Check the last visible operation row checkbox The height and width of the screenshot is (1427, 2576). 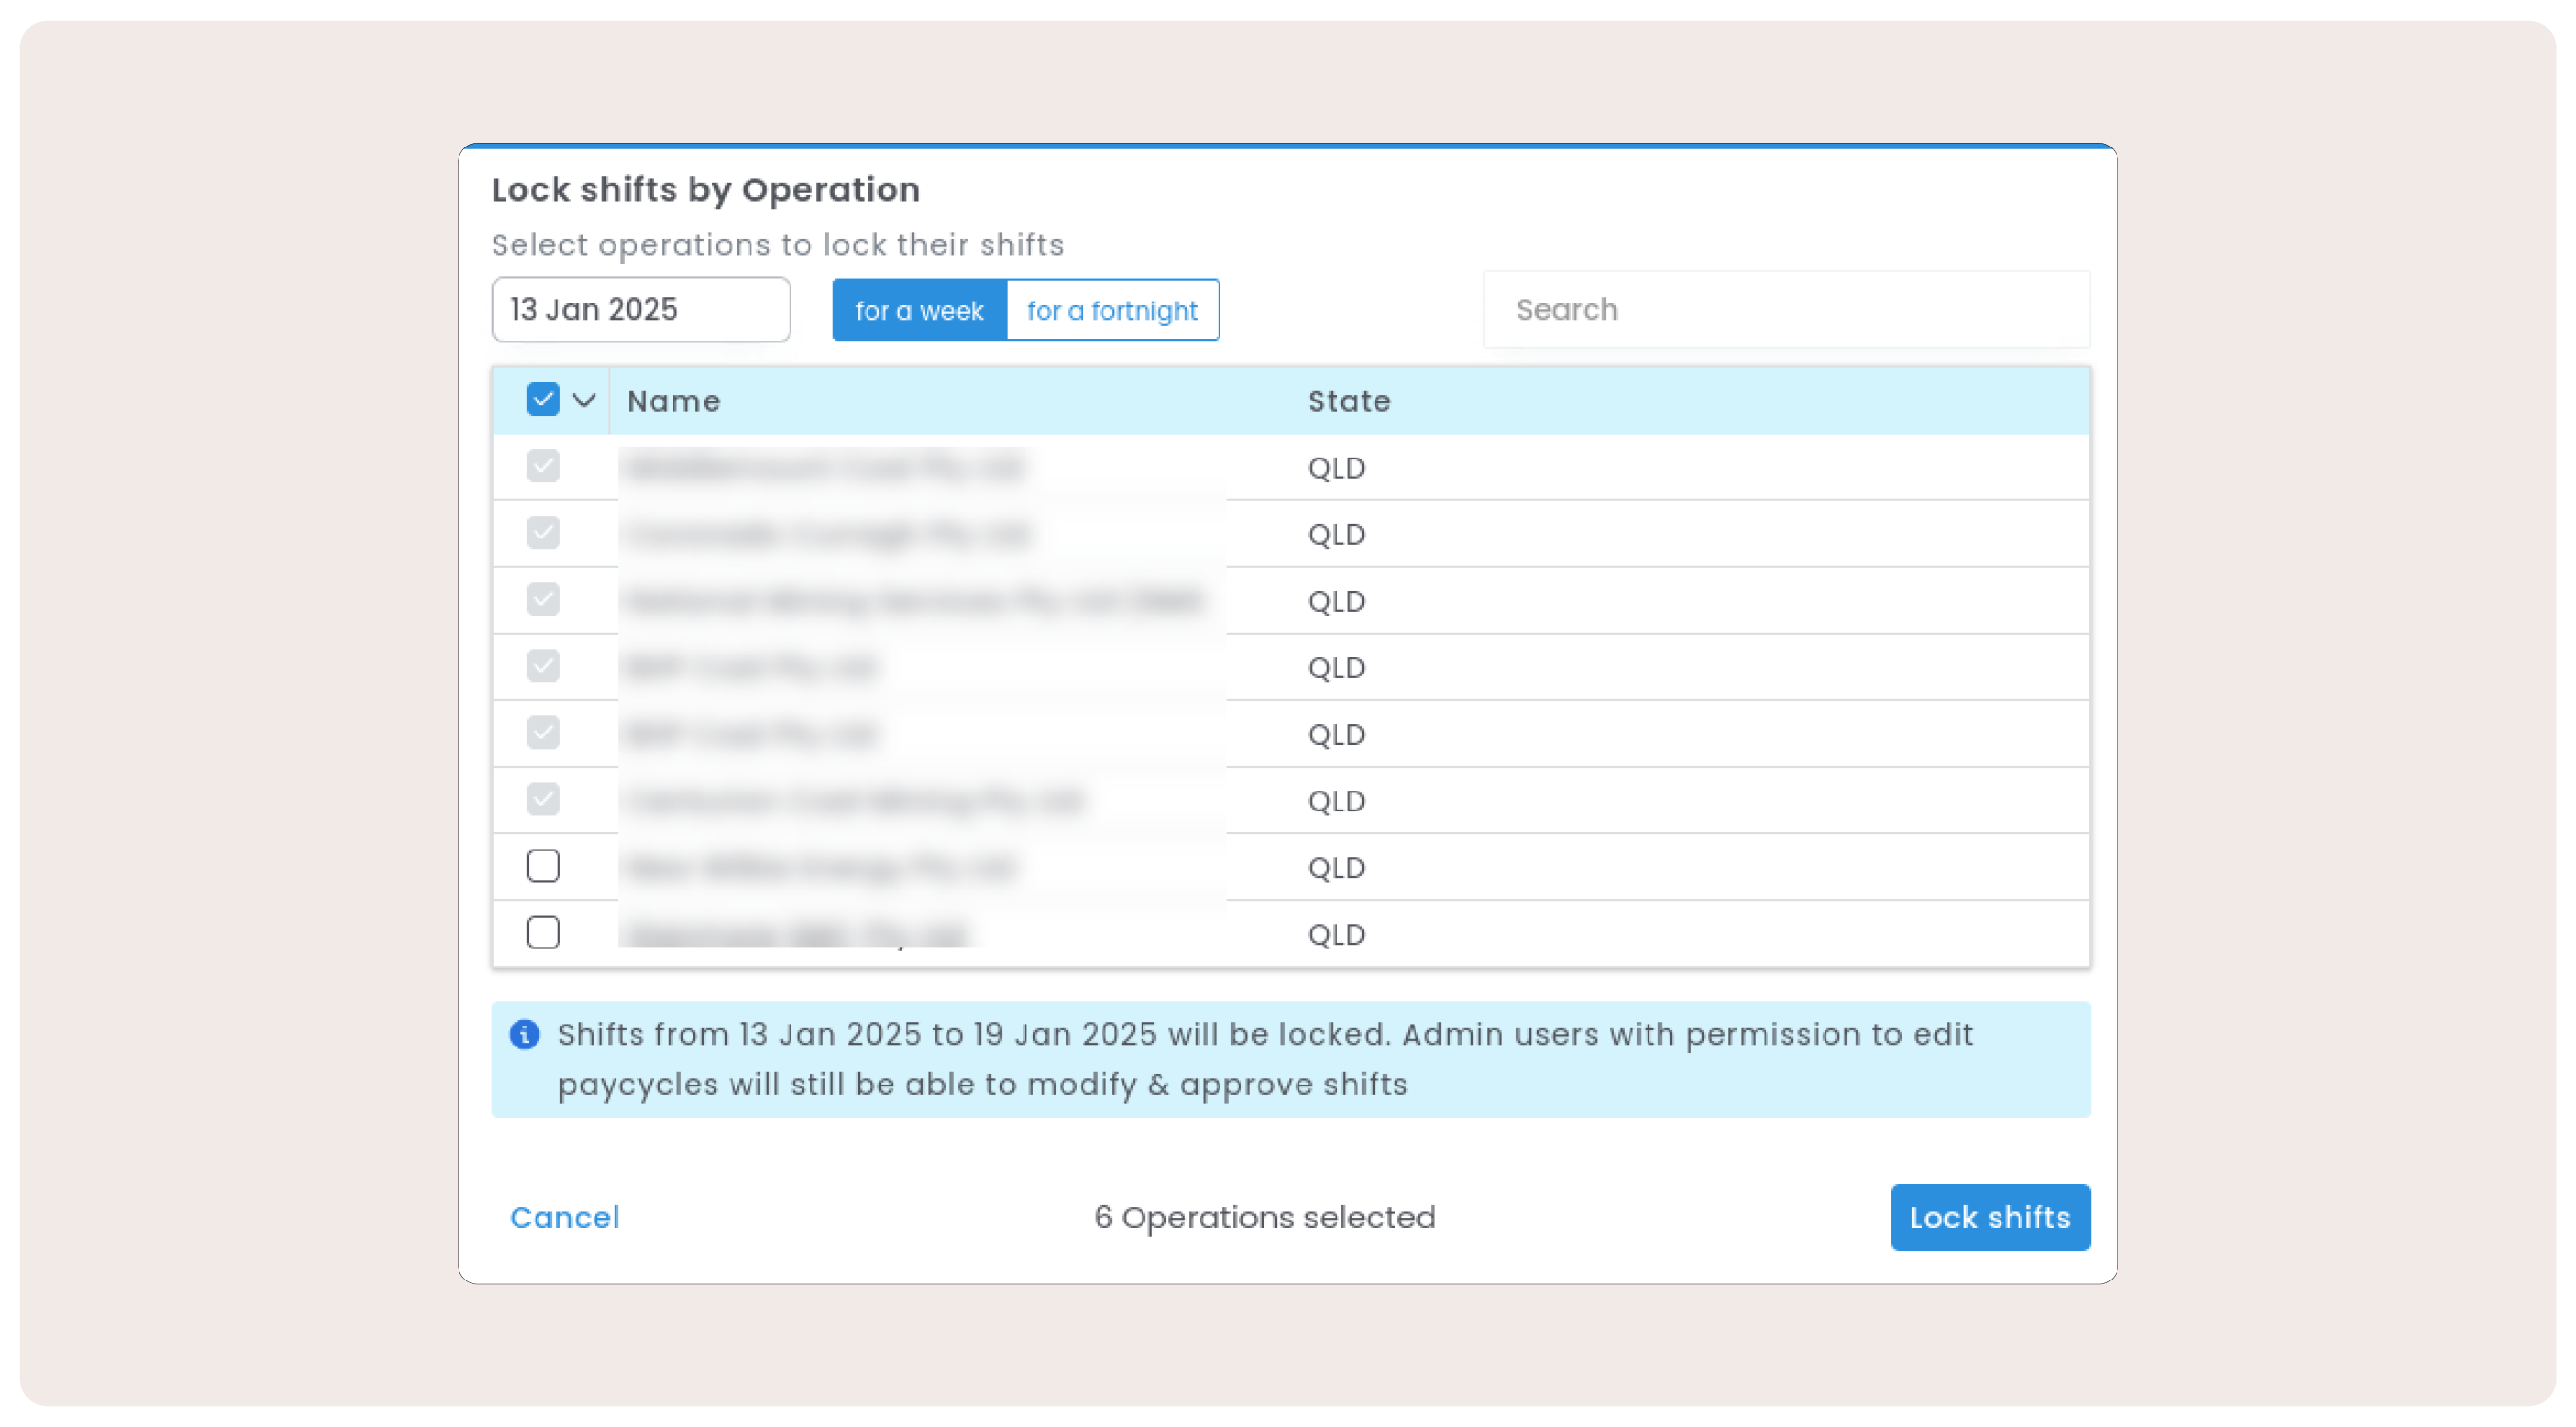[x=543, y=932]
